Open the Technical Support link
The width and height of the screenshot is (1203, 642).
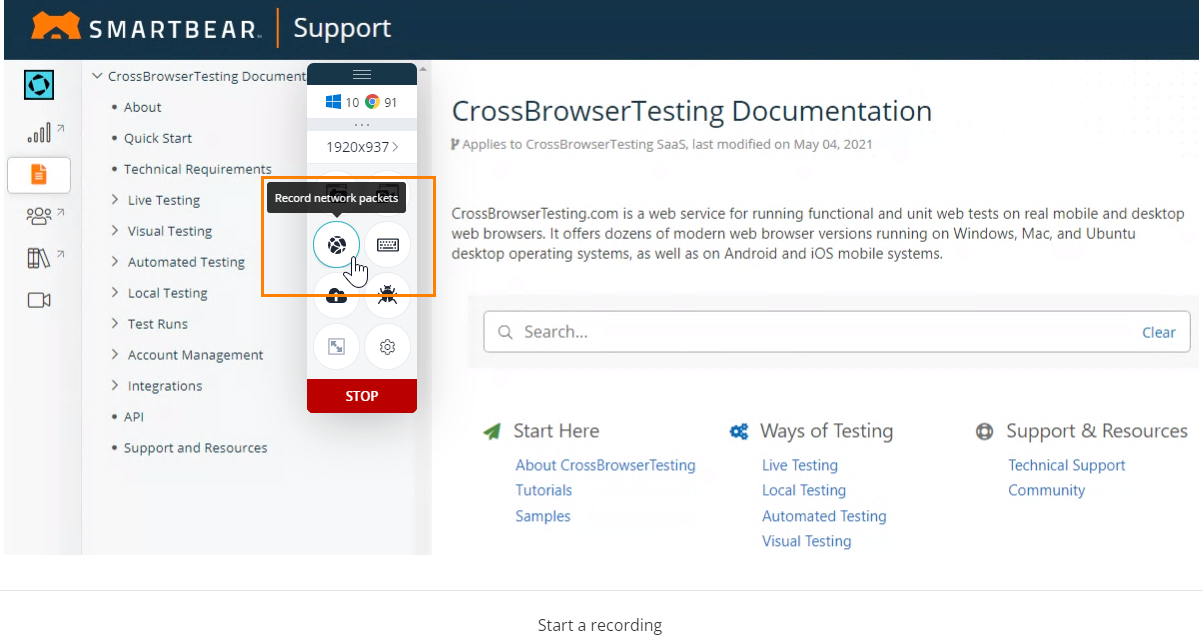pyautogui.click(x=1066, y=465)
